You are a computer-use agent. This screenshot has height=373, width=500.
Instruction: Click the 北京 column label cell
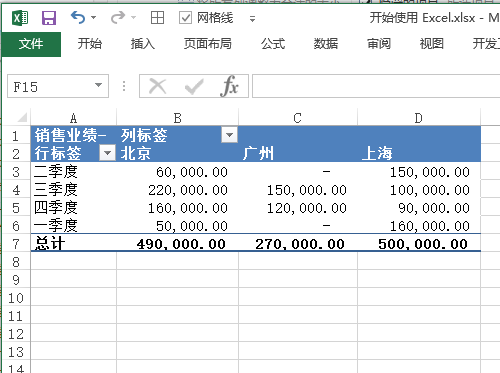point(178,153)
